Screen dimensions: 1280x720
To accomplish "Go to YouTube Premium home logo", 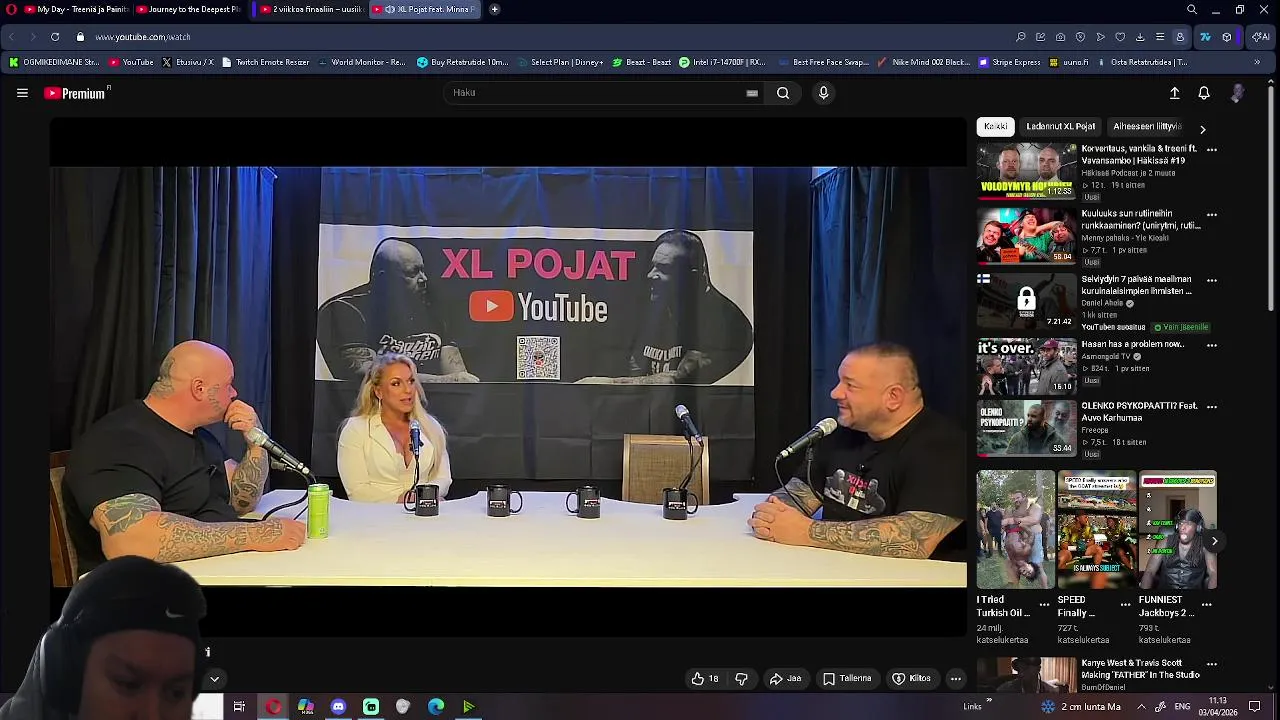I will click(x=76, y=93).
